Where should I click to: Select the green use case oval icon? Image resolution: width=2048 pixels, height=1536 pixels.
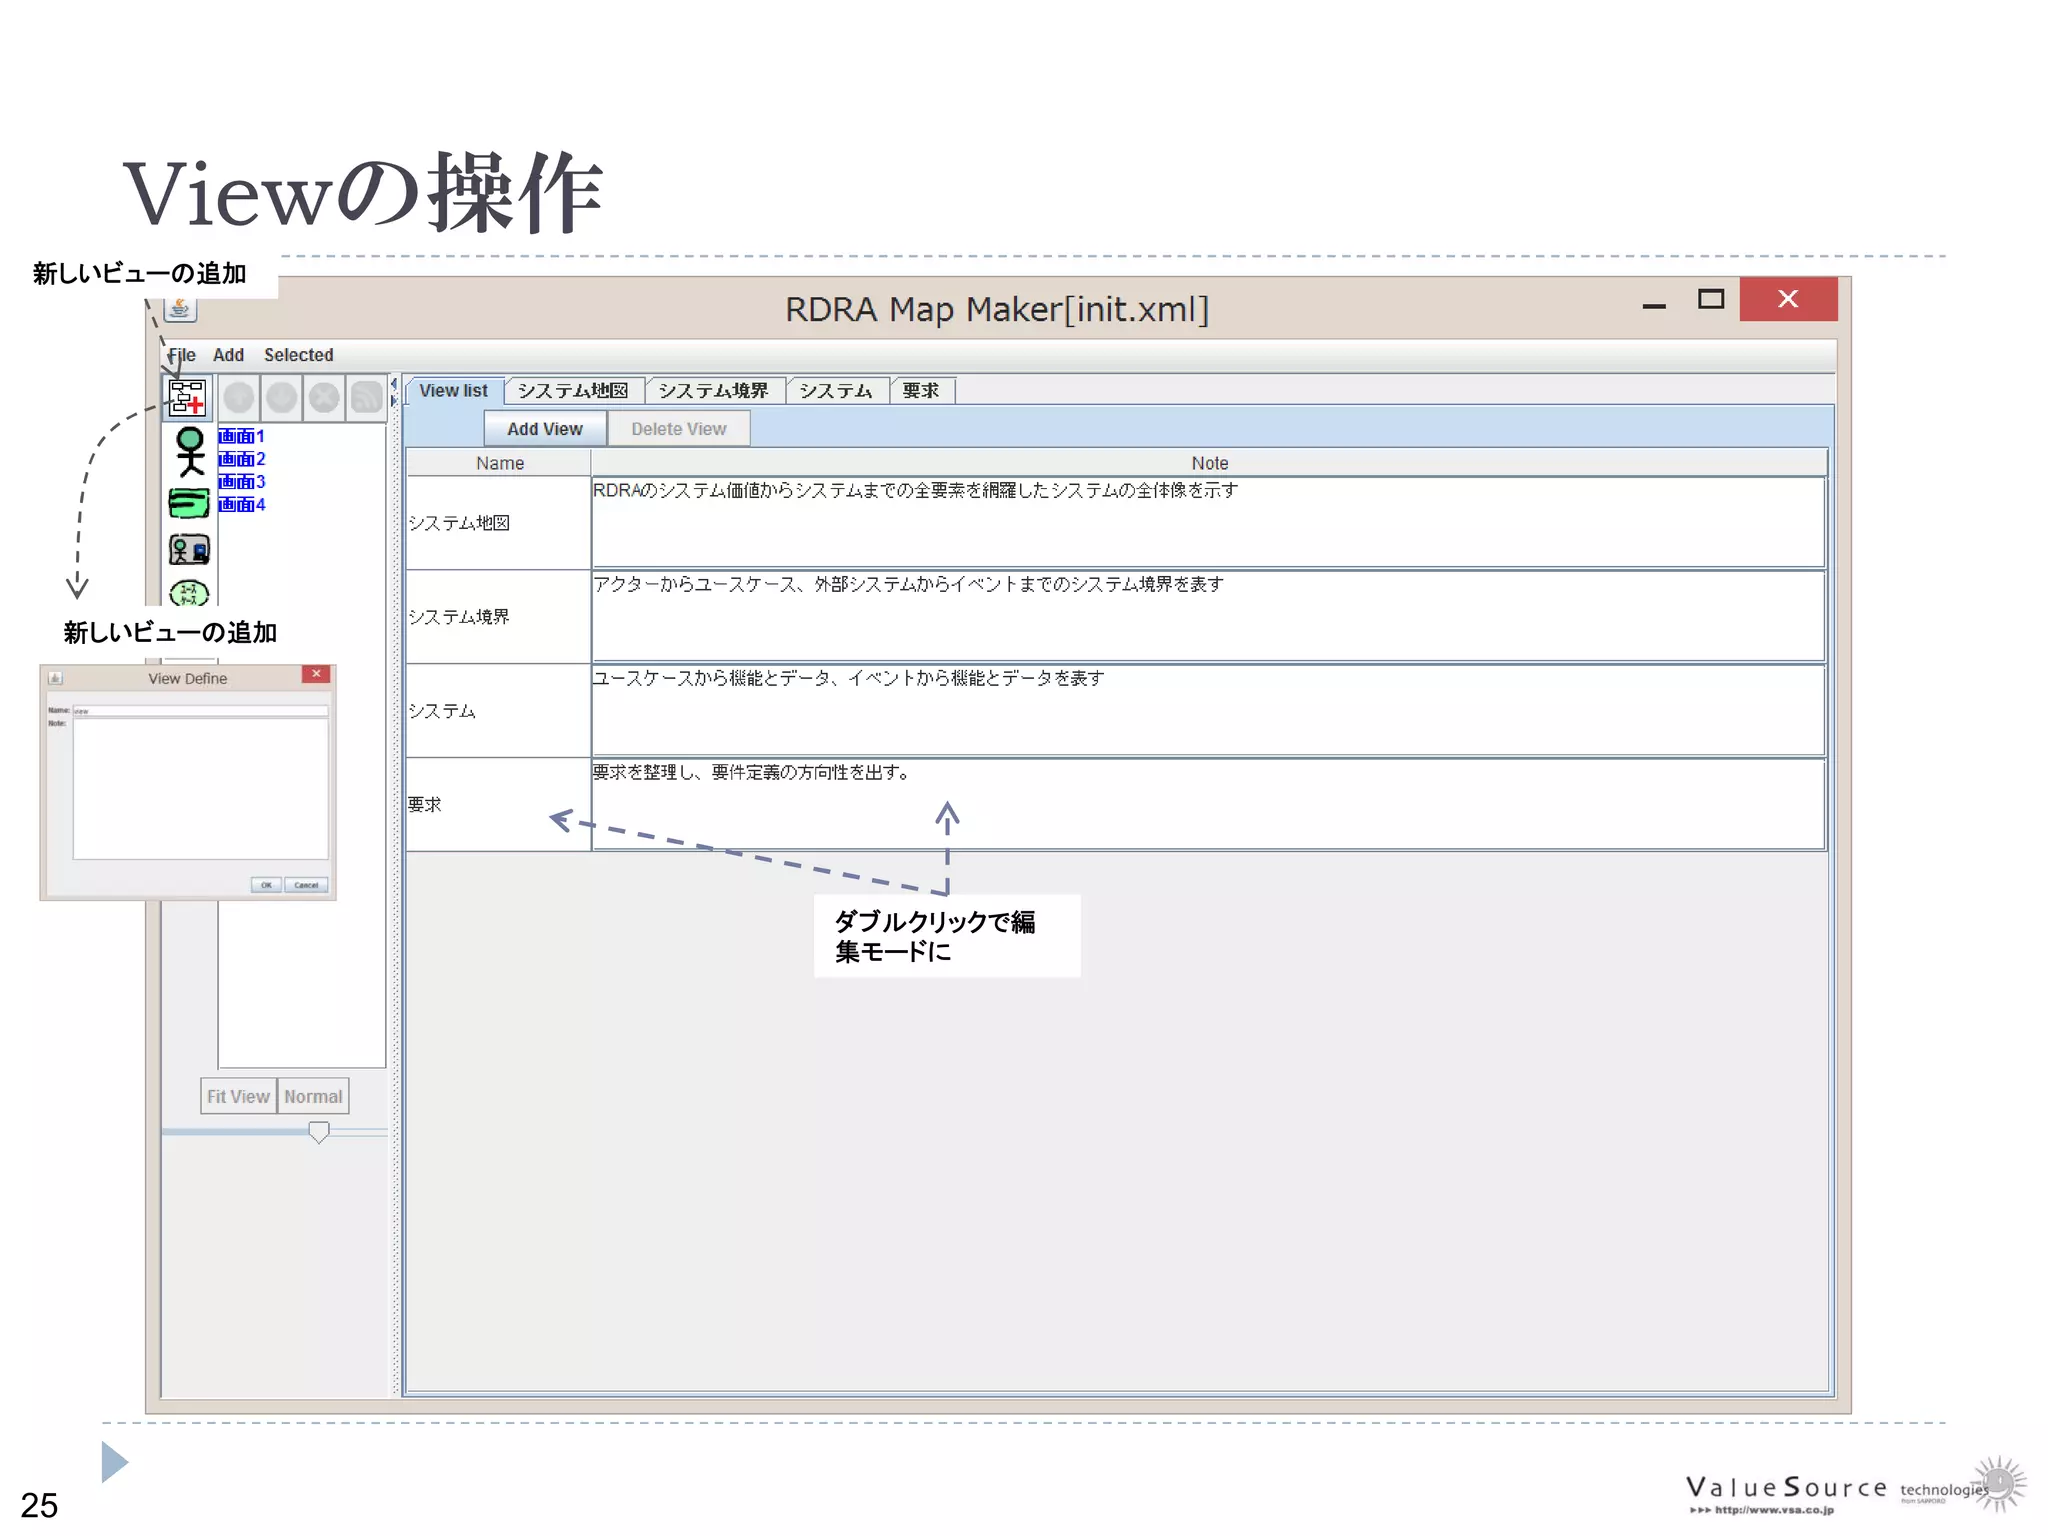[x=189, y=593]
